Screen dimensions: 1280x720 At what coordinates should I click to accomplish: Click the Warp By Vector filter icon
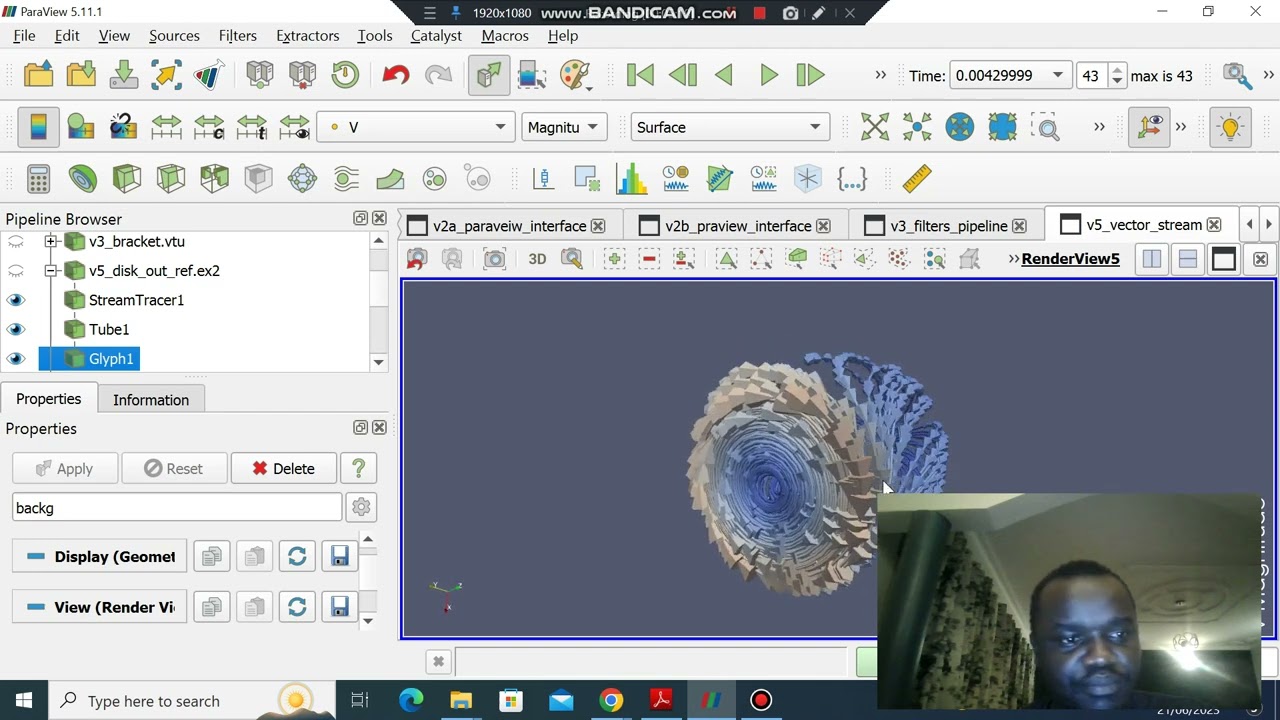[390, 179]
